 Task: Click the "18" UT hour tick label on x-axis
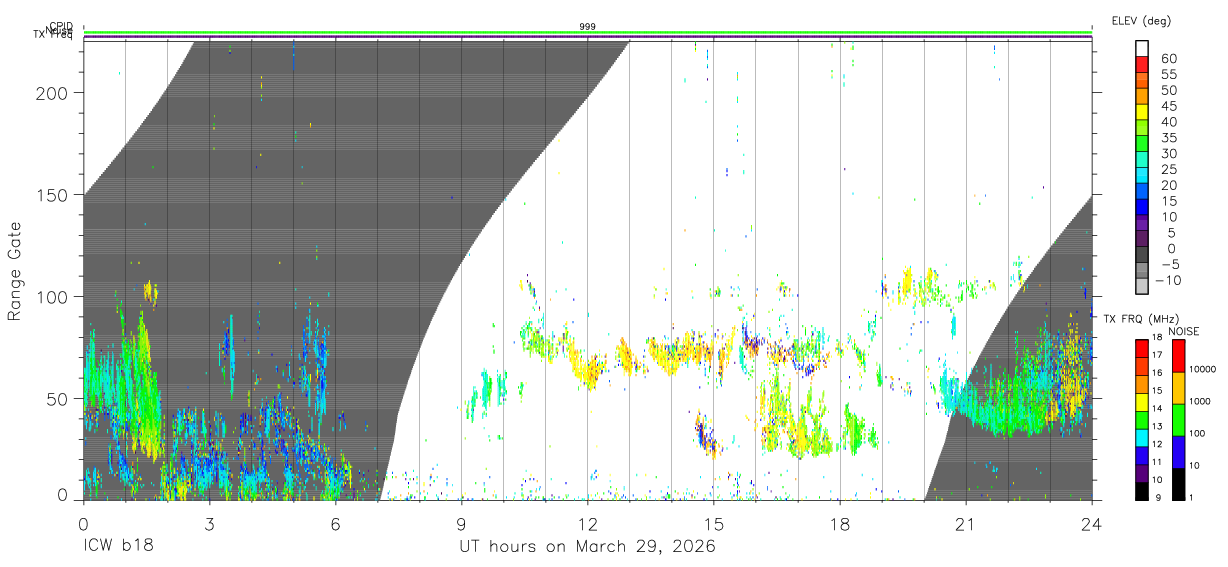coord(839,524)
